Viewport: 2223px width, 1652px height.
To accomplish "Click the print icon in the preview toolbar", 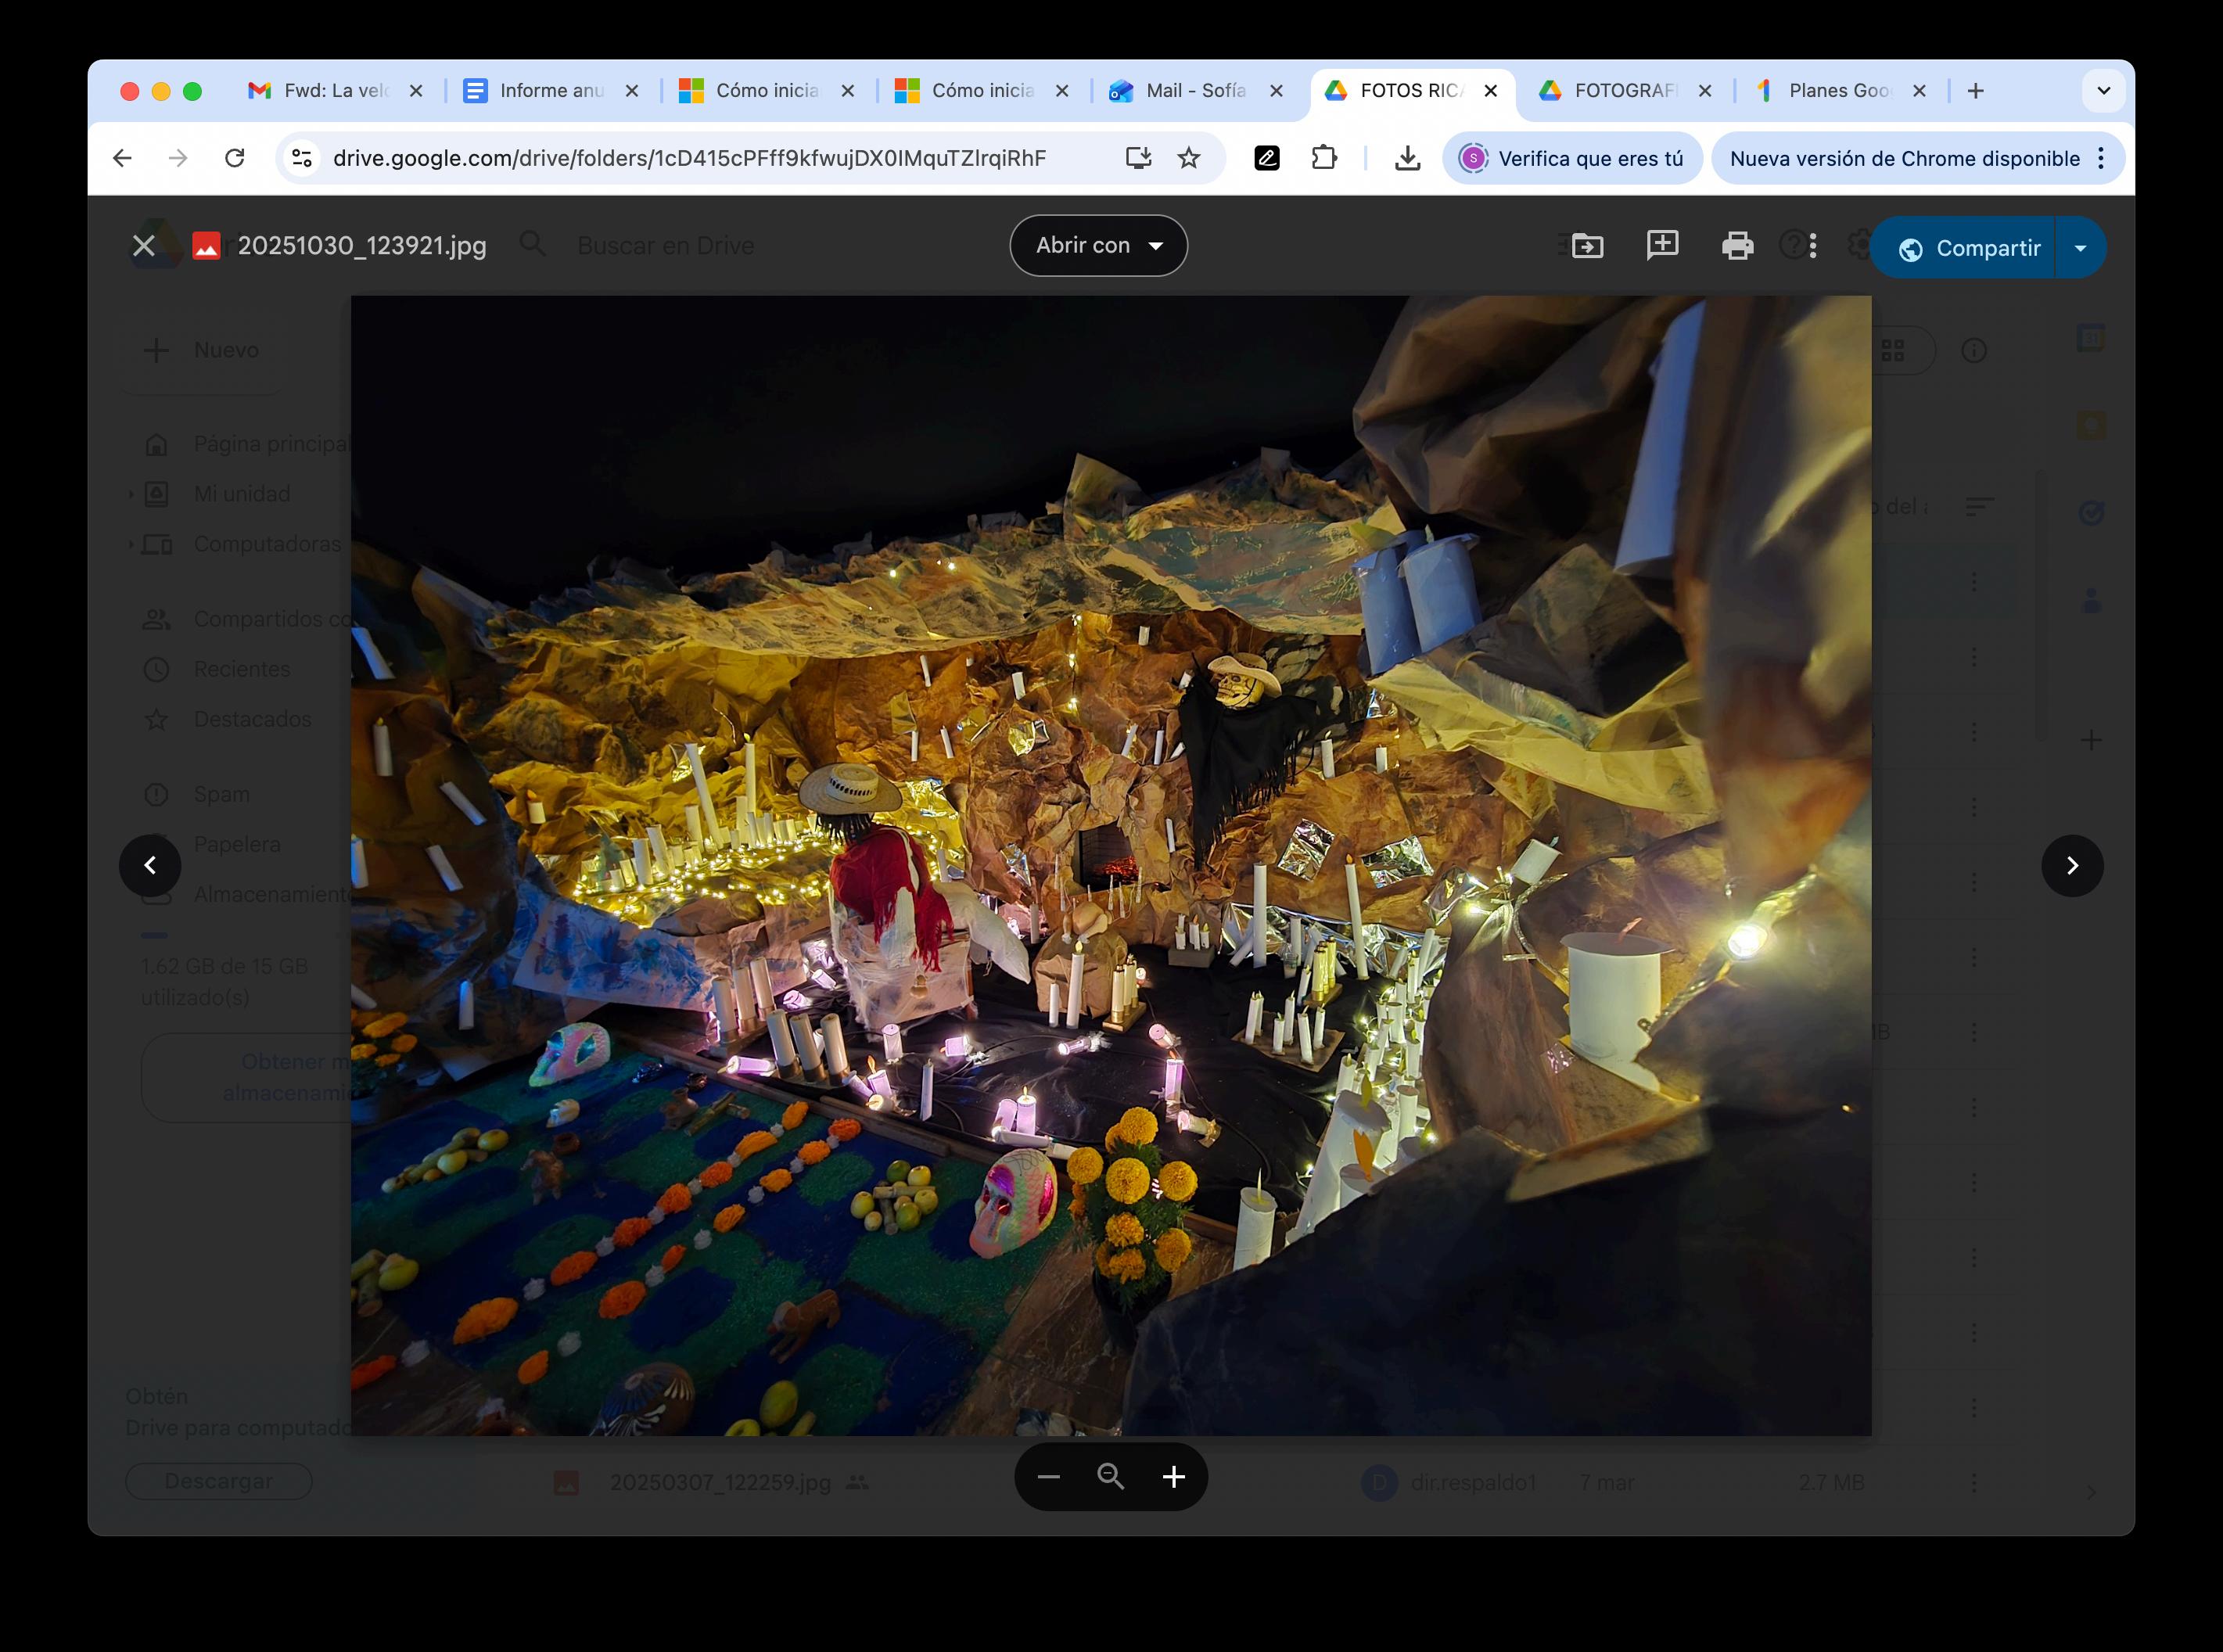I will pyautogui.click(x=1737, y=246).
